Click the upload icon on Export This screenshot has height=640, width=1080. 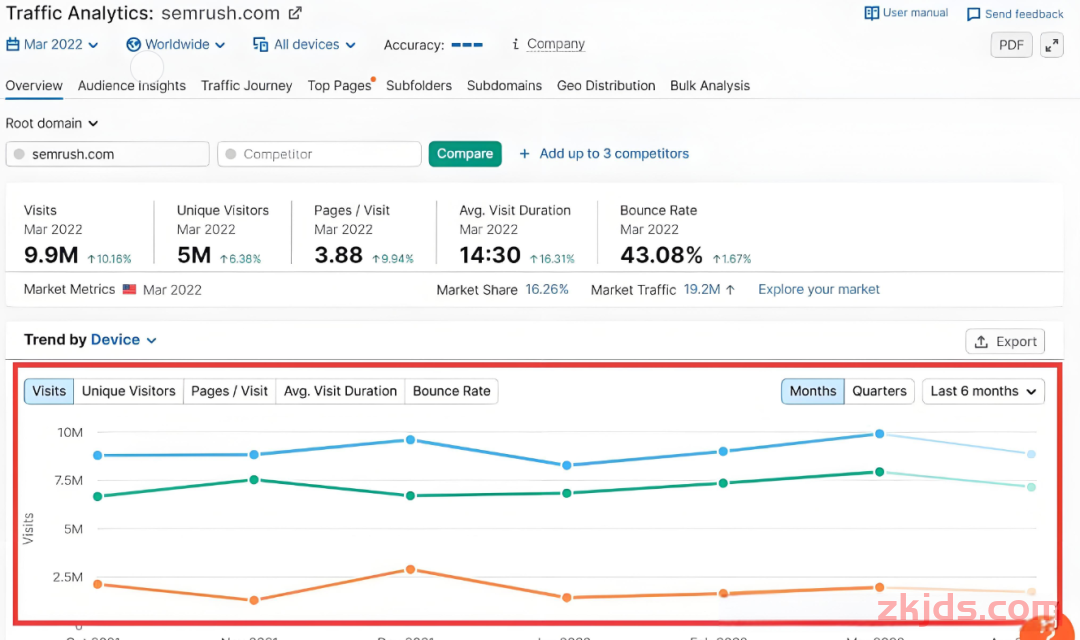(982, 342)
